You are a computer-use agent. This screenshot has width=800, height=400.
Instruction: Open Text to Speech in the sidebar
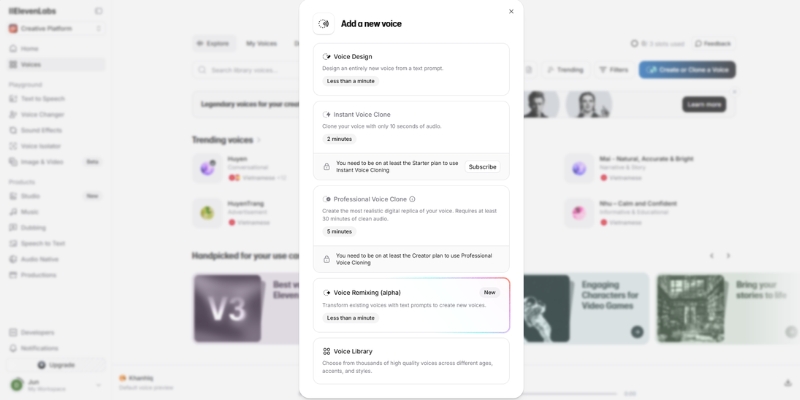click(42, 98)
